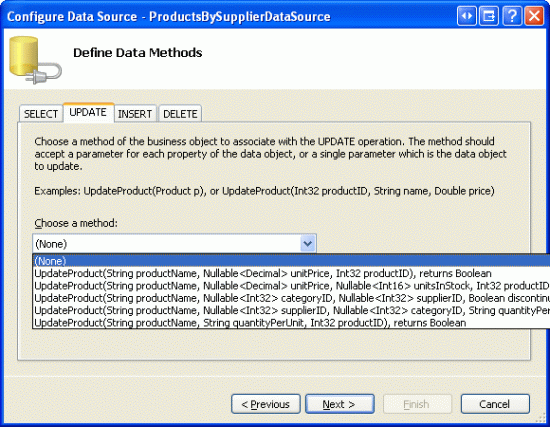Switch to the INSERT tab

pos(135,114)
